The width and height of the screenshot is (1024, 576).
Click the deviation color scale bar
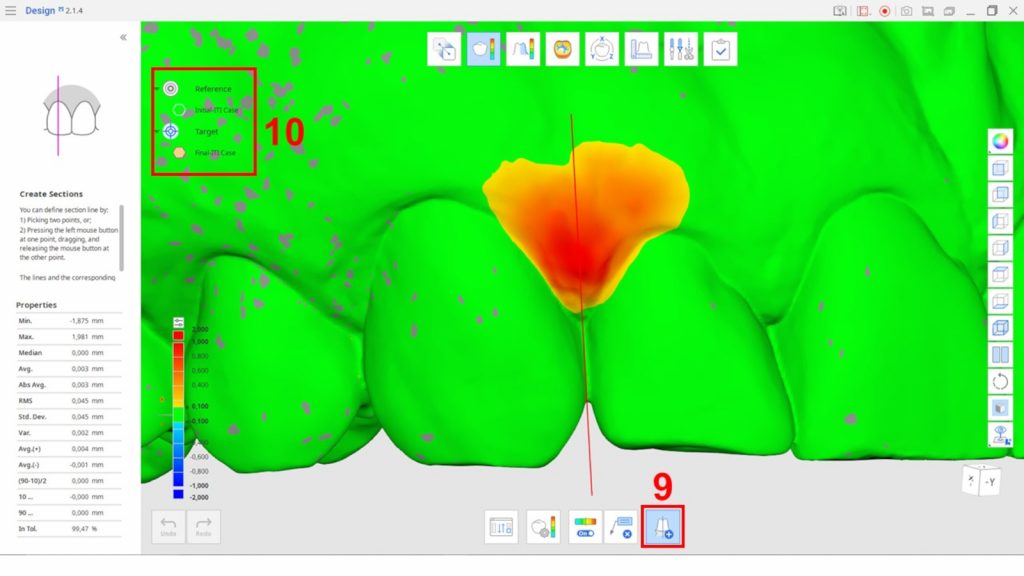pos(178,415)
